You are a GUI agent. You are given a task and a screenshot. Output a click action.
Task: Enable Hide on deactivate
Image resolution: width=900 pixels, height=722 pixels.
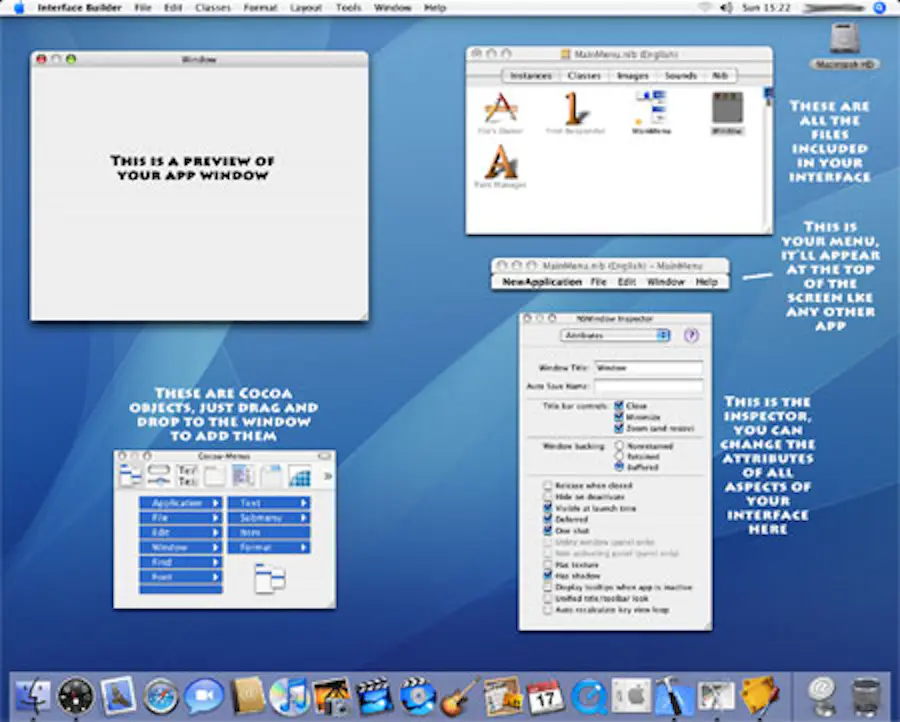(548, 496)
